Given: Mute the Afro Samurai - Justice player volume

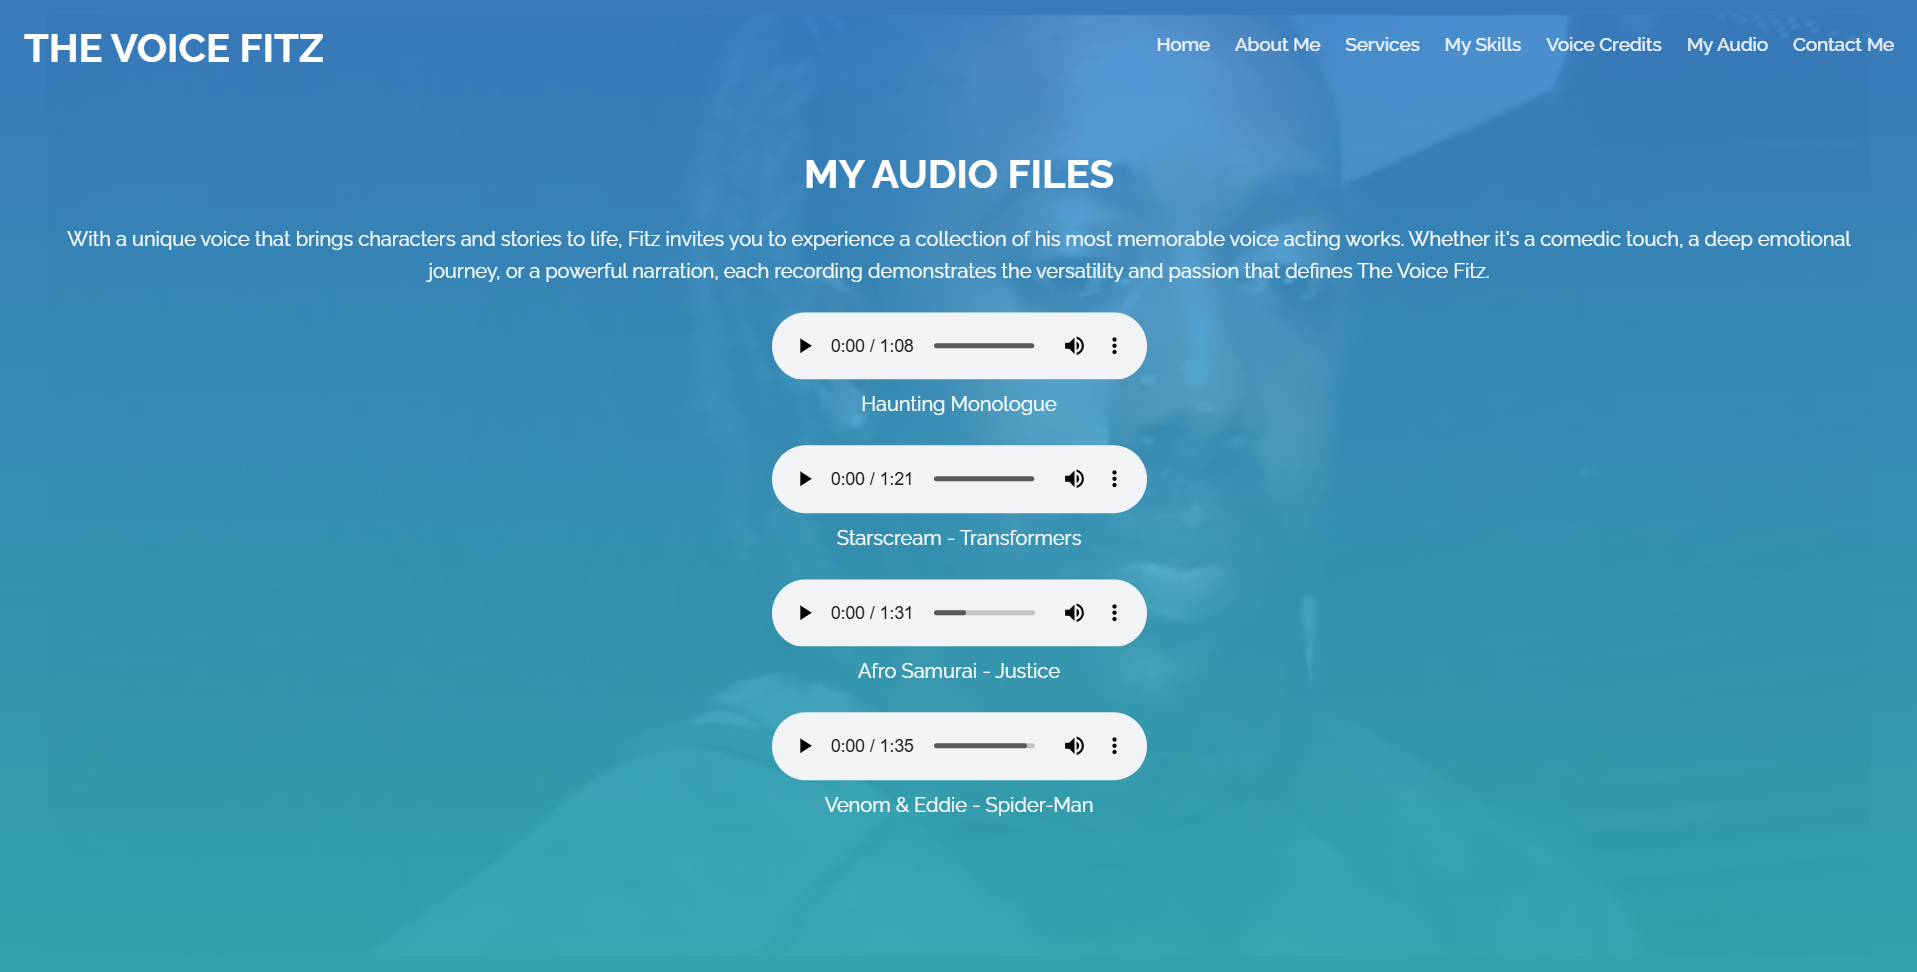Looking at the screenshot, I should [x=1074, y=613].
